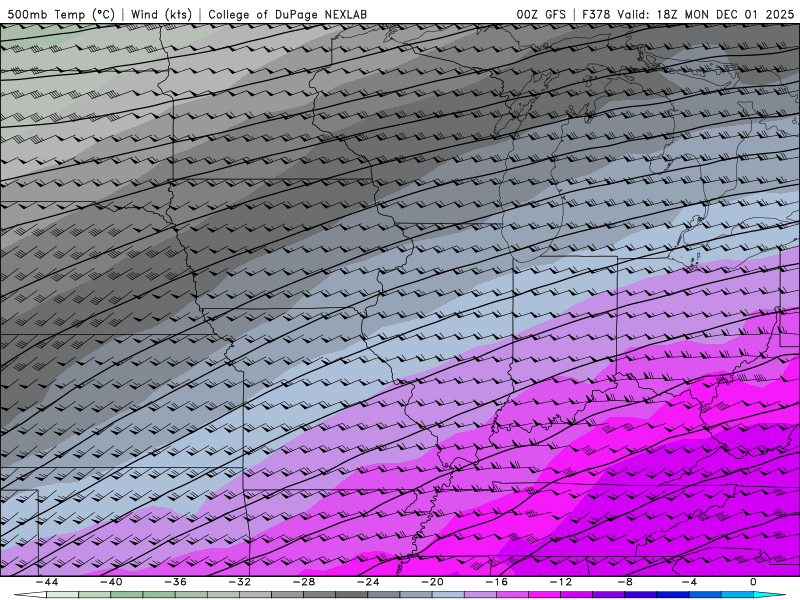Viewport: 800px width, 600px height.
Task: Click the "Wind (kts)" header label
Action: click(x=161, y=14)
